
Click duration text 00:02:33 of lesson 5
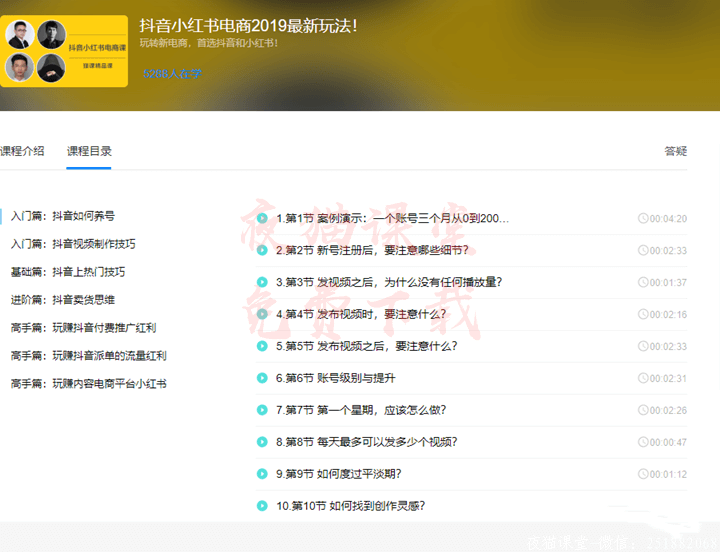[x=668, y=346]
